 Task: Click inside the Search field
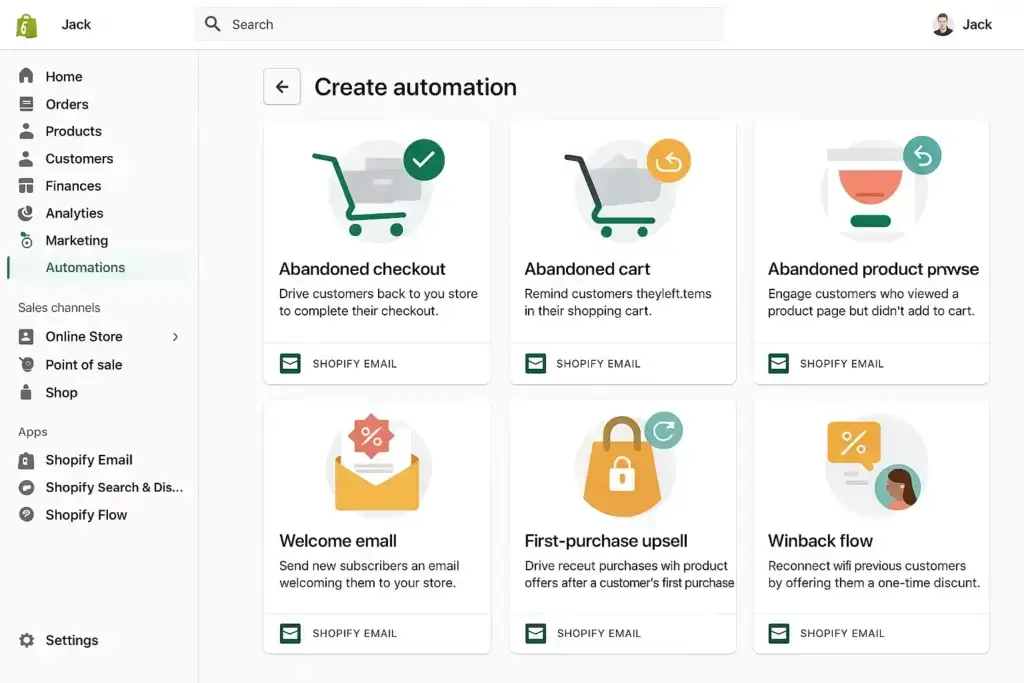(460, 24)
